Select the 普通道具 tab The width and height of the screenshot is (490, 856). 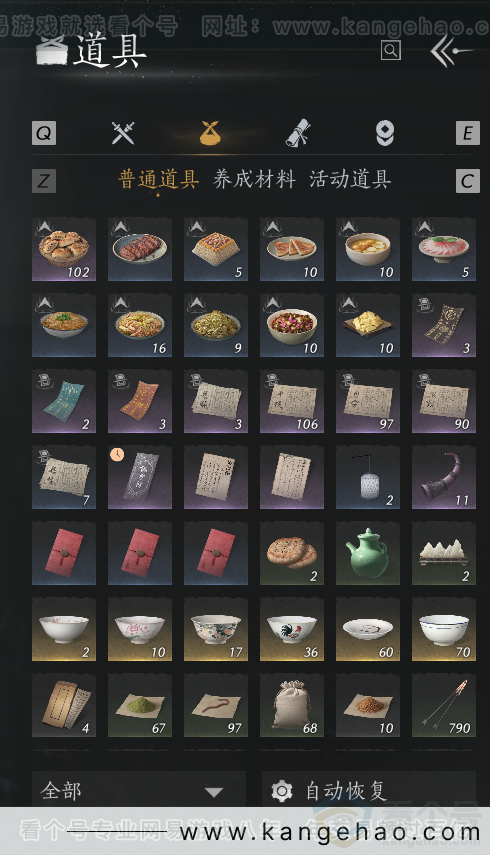tap(158, 180)
